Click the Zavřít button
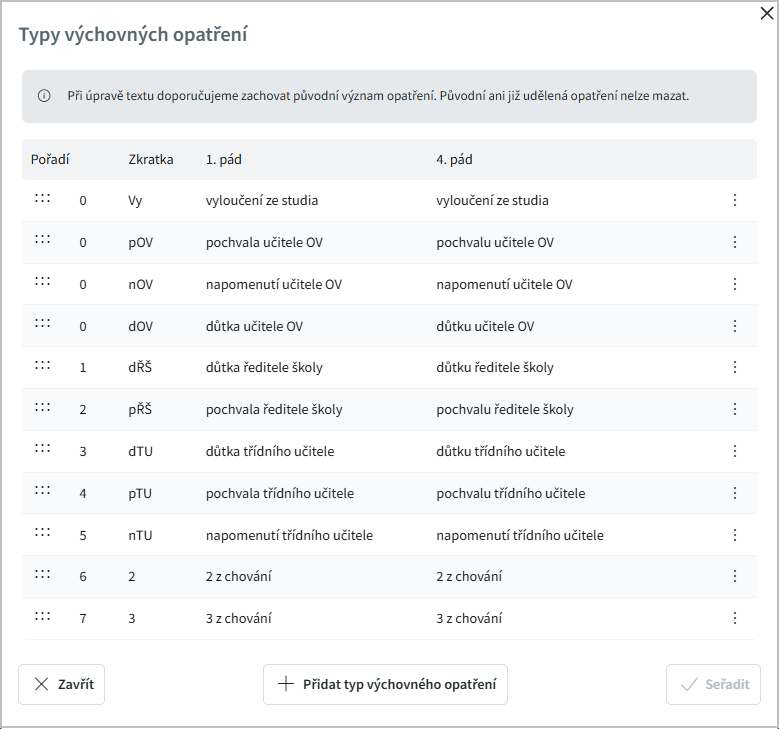Viewport: 779px width, 729px height. point(62,685)
